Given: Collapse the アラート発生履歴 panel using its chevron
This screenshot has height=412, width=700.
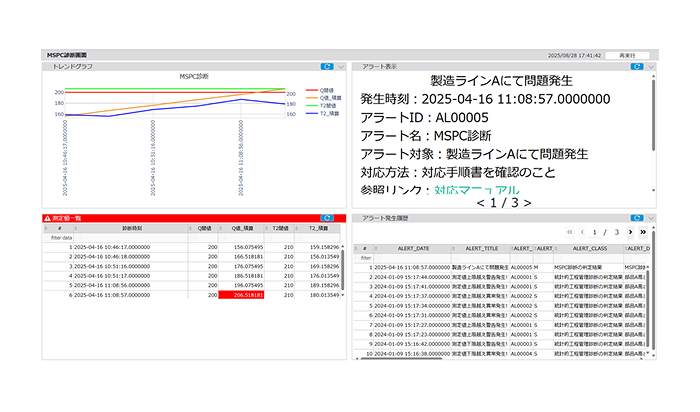Looking at the screenshot, I should [x=652, y=217].
